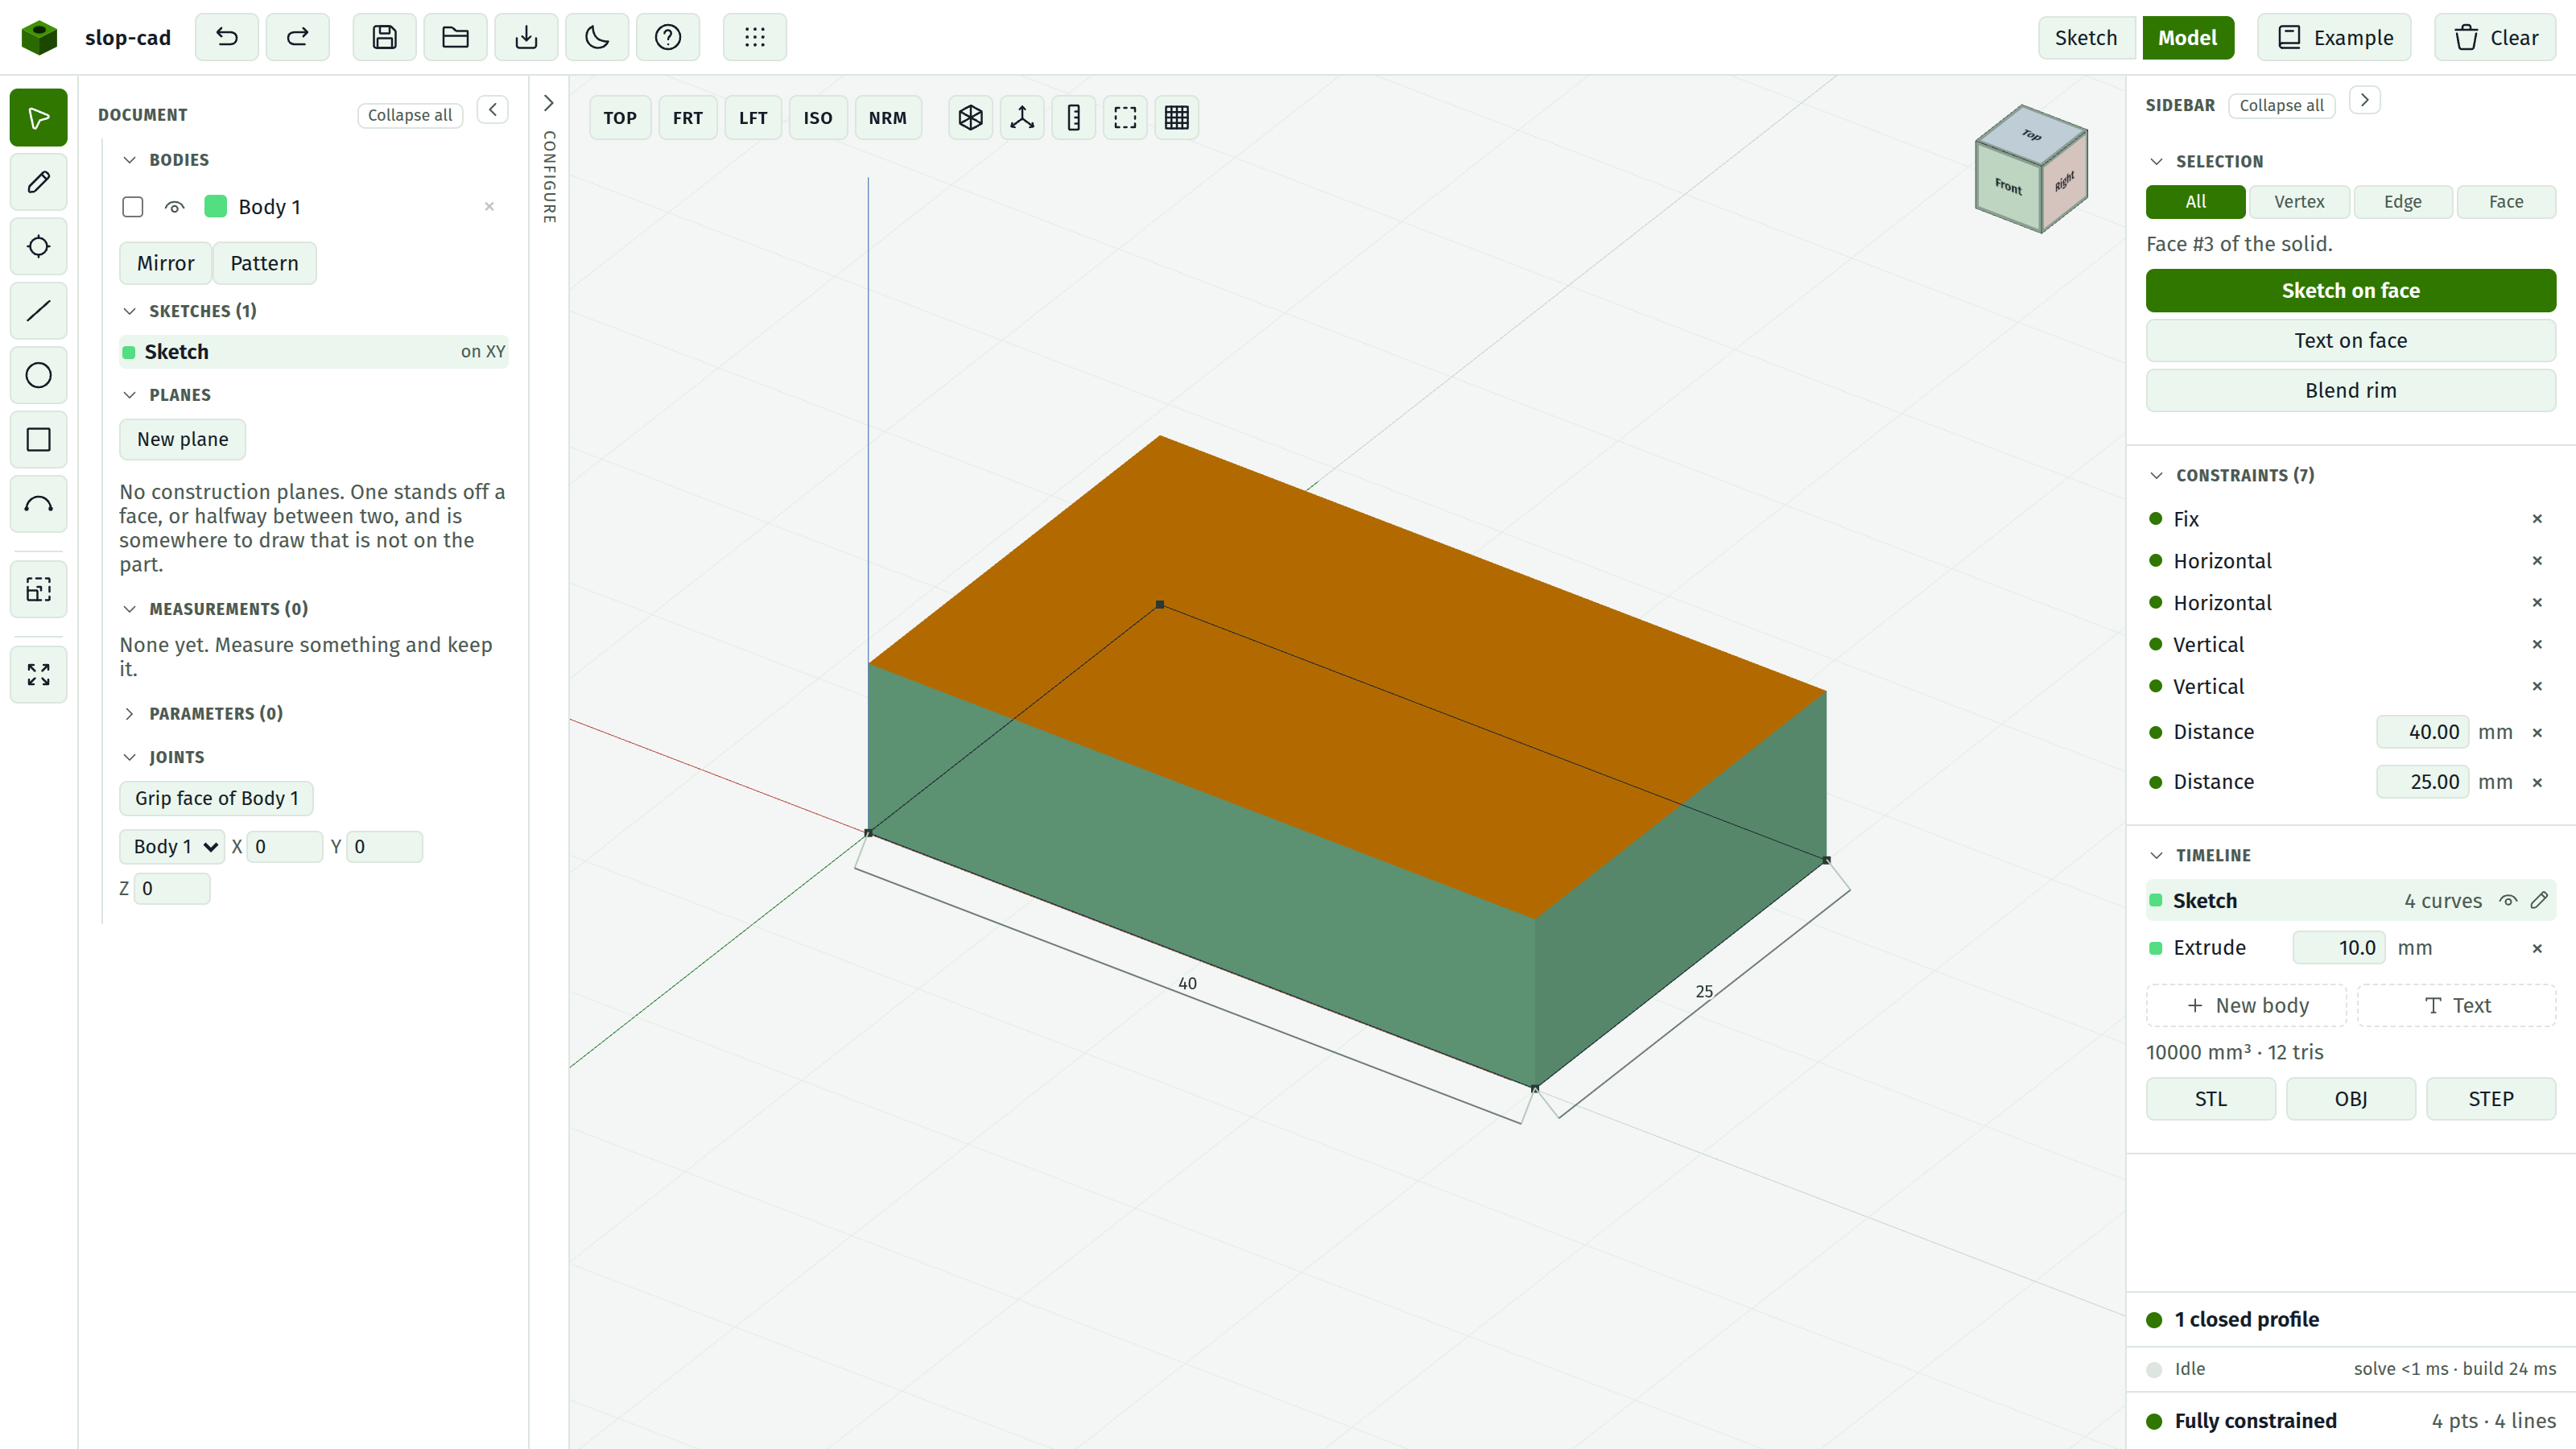Click the 40.00 Distance constraint field
2576x1449 pixels.
[x=2423, y=732]
